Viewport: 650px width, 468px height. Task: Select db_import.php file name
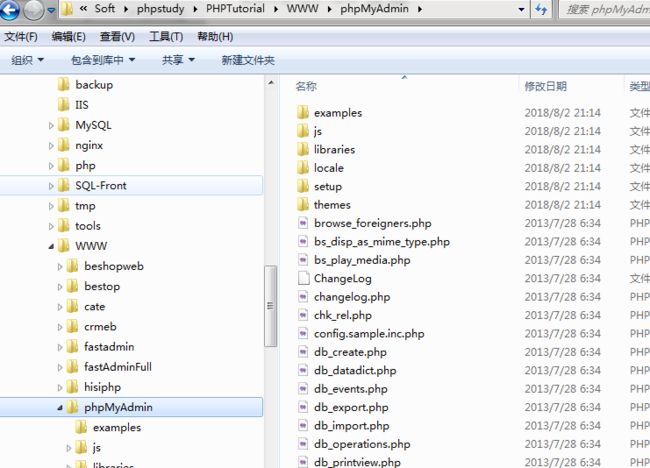(x=352, y=425)
